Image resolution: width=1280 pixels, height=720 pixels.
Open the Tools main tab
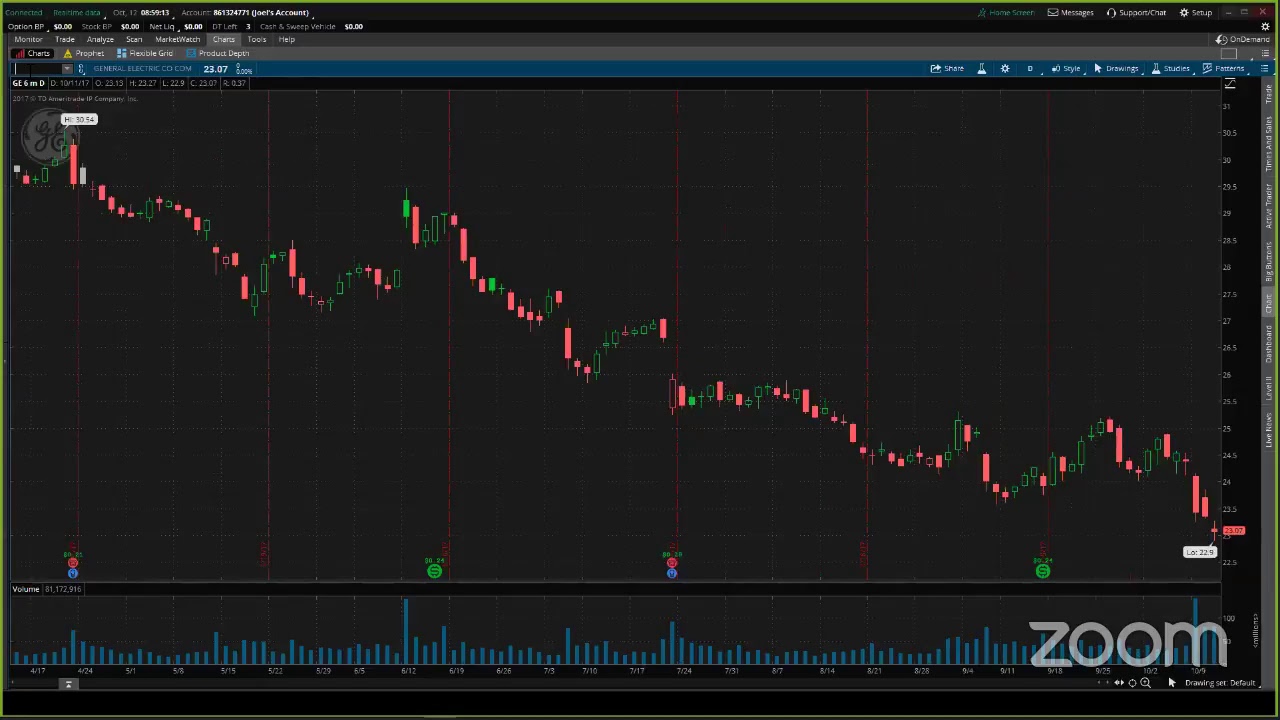(x=257, y=39)
